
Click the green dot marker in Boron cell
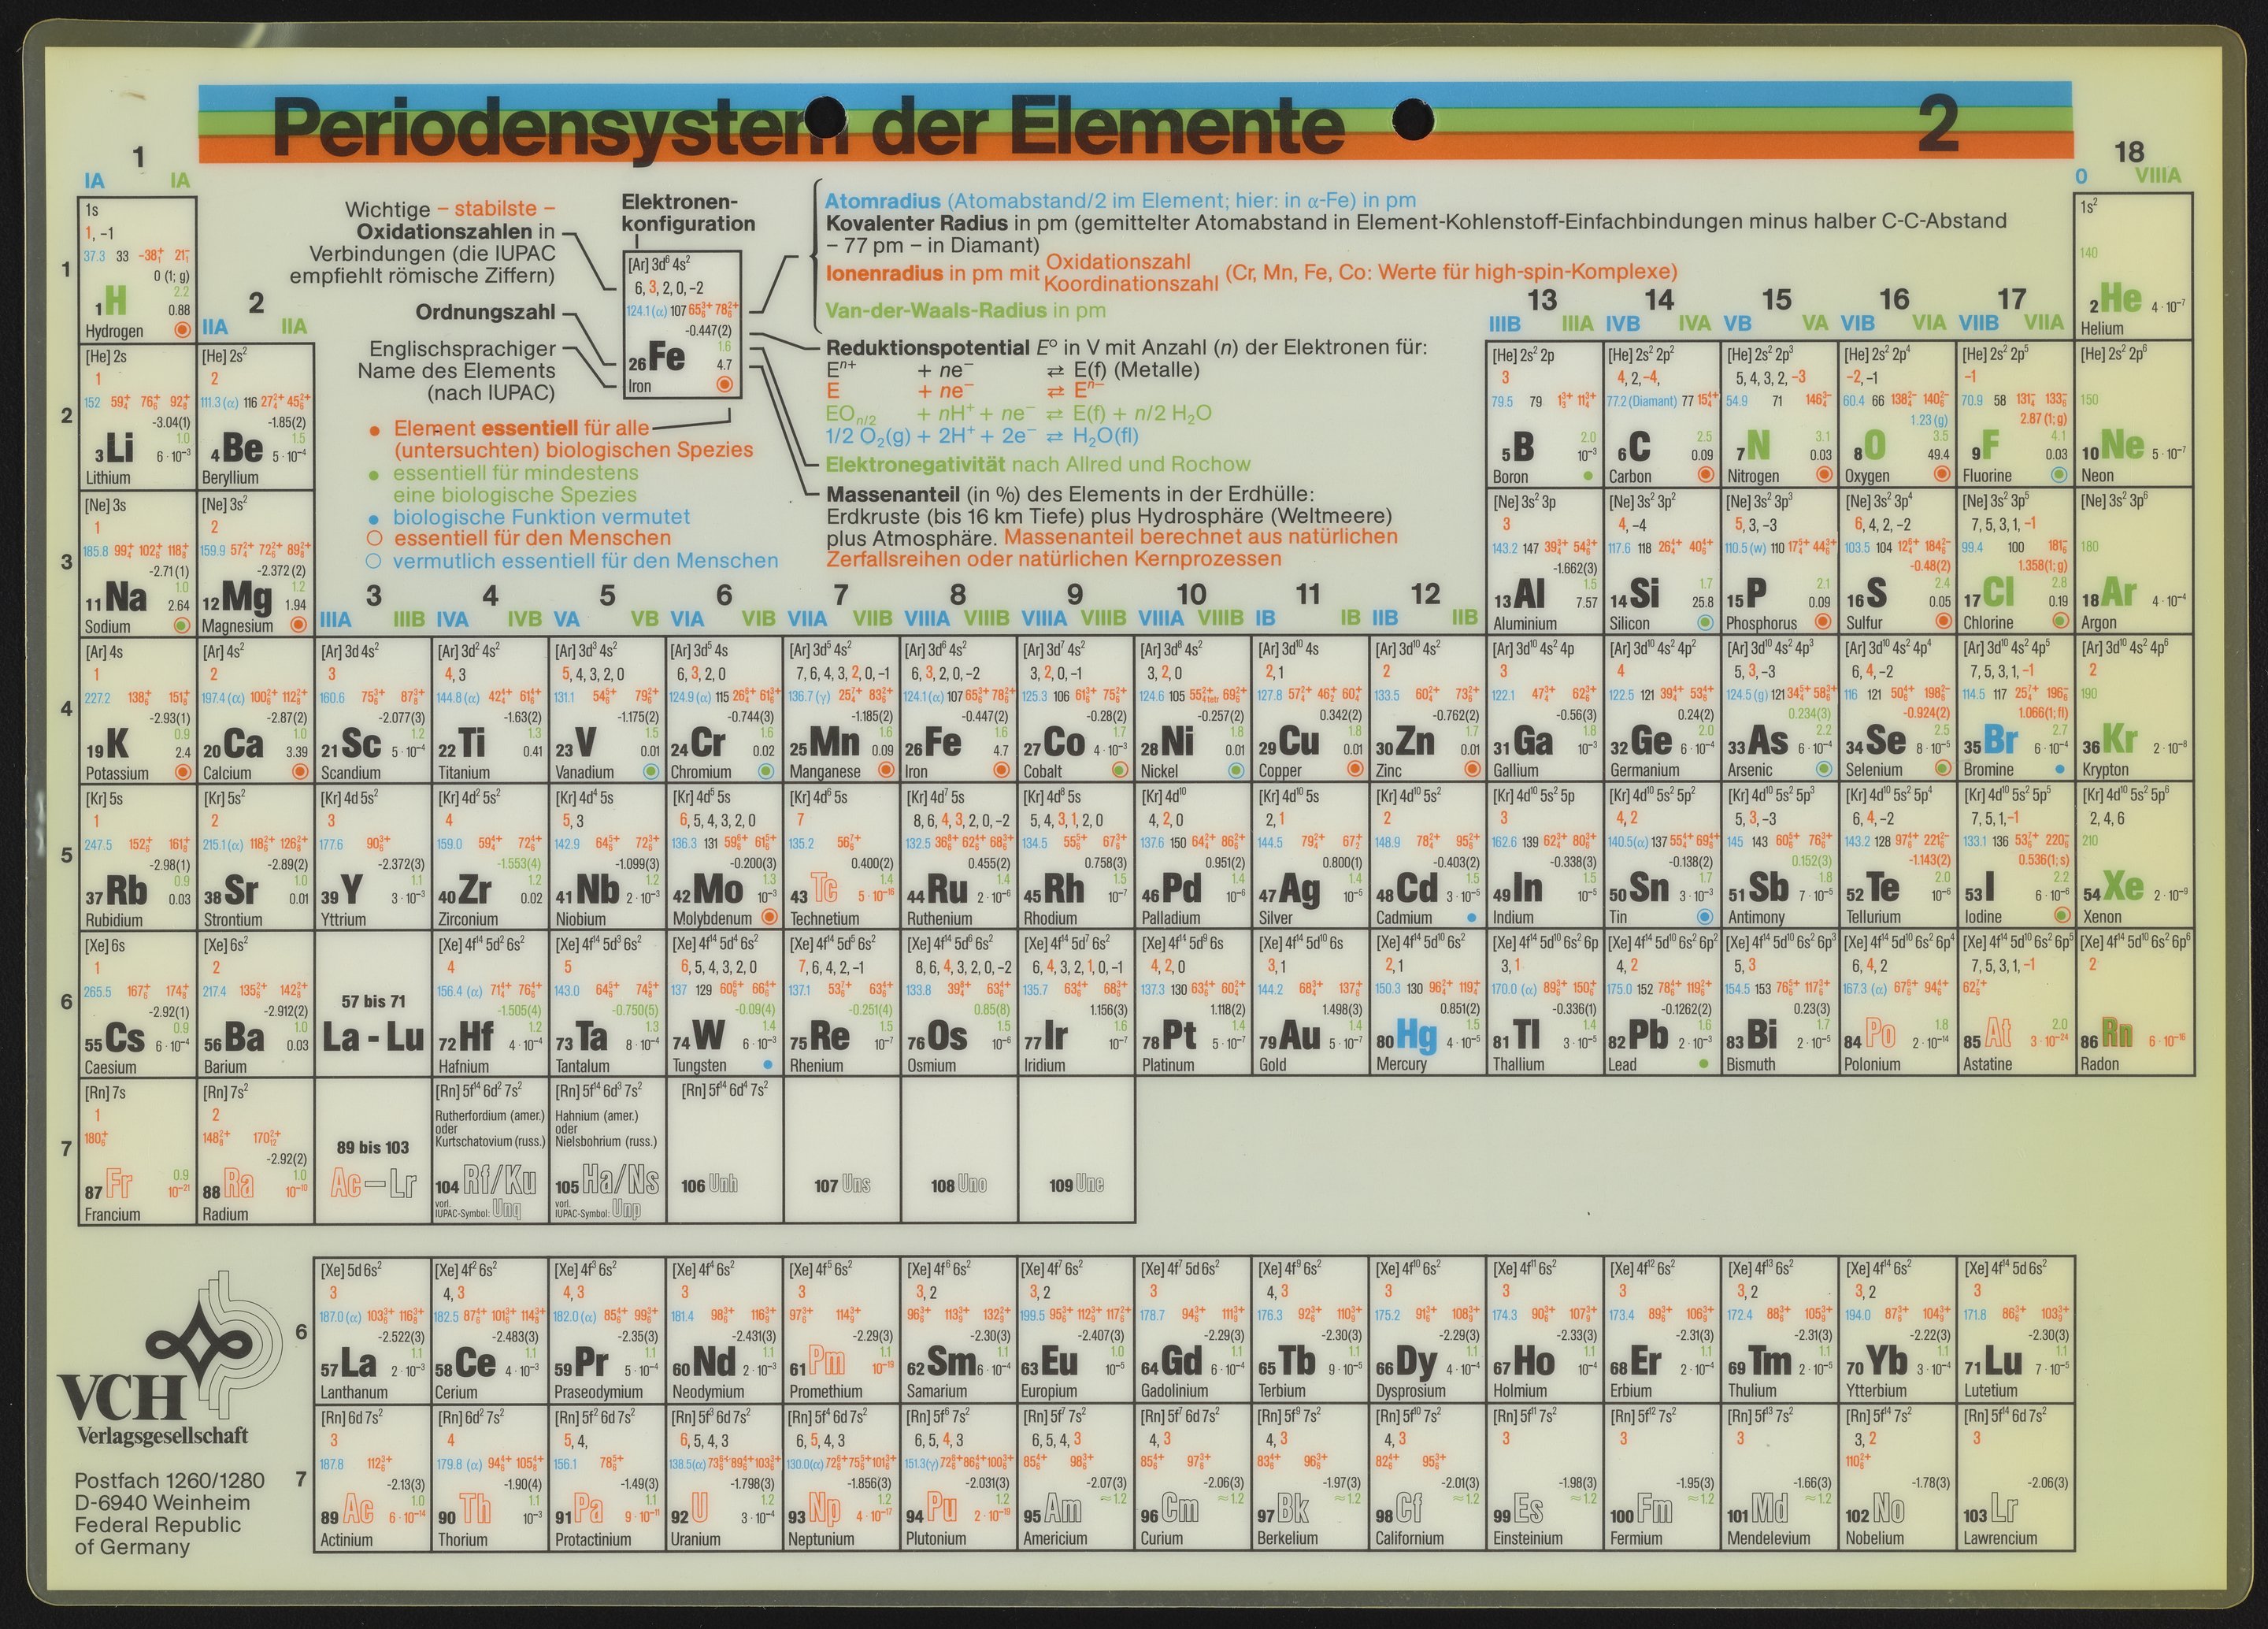point(1588,476)
